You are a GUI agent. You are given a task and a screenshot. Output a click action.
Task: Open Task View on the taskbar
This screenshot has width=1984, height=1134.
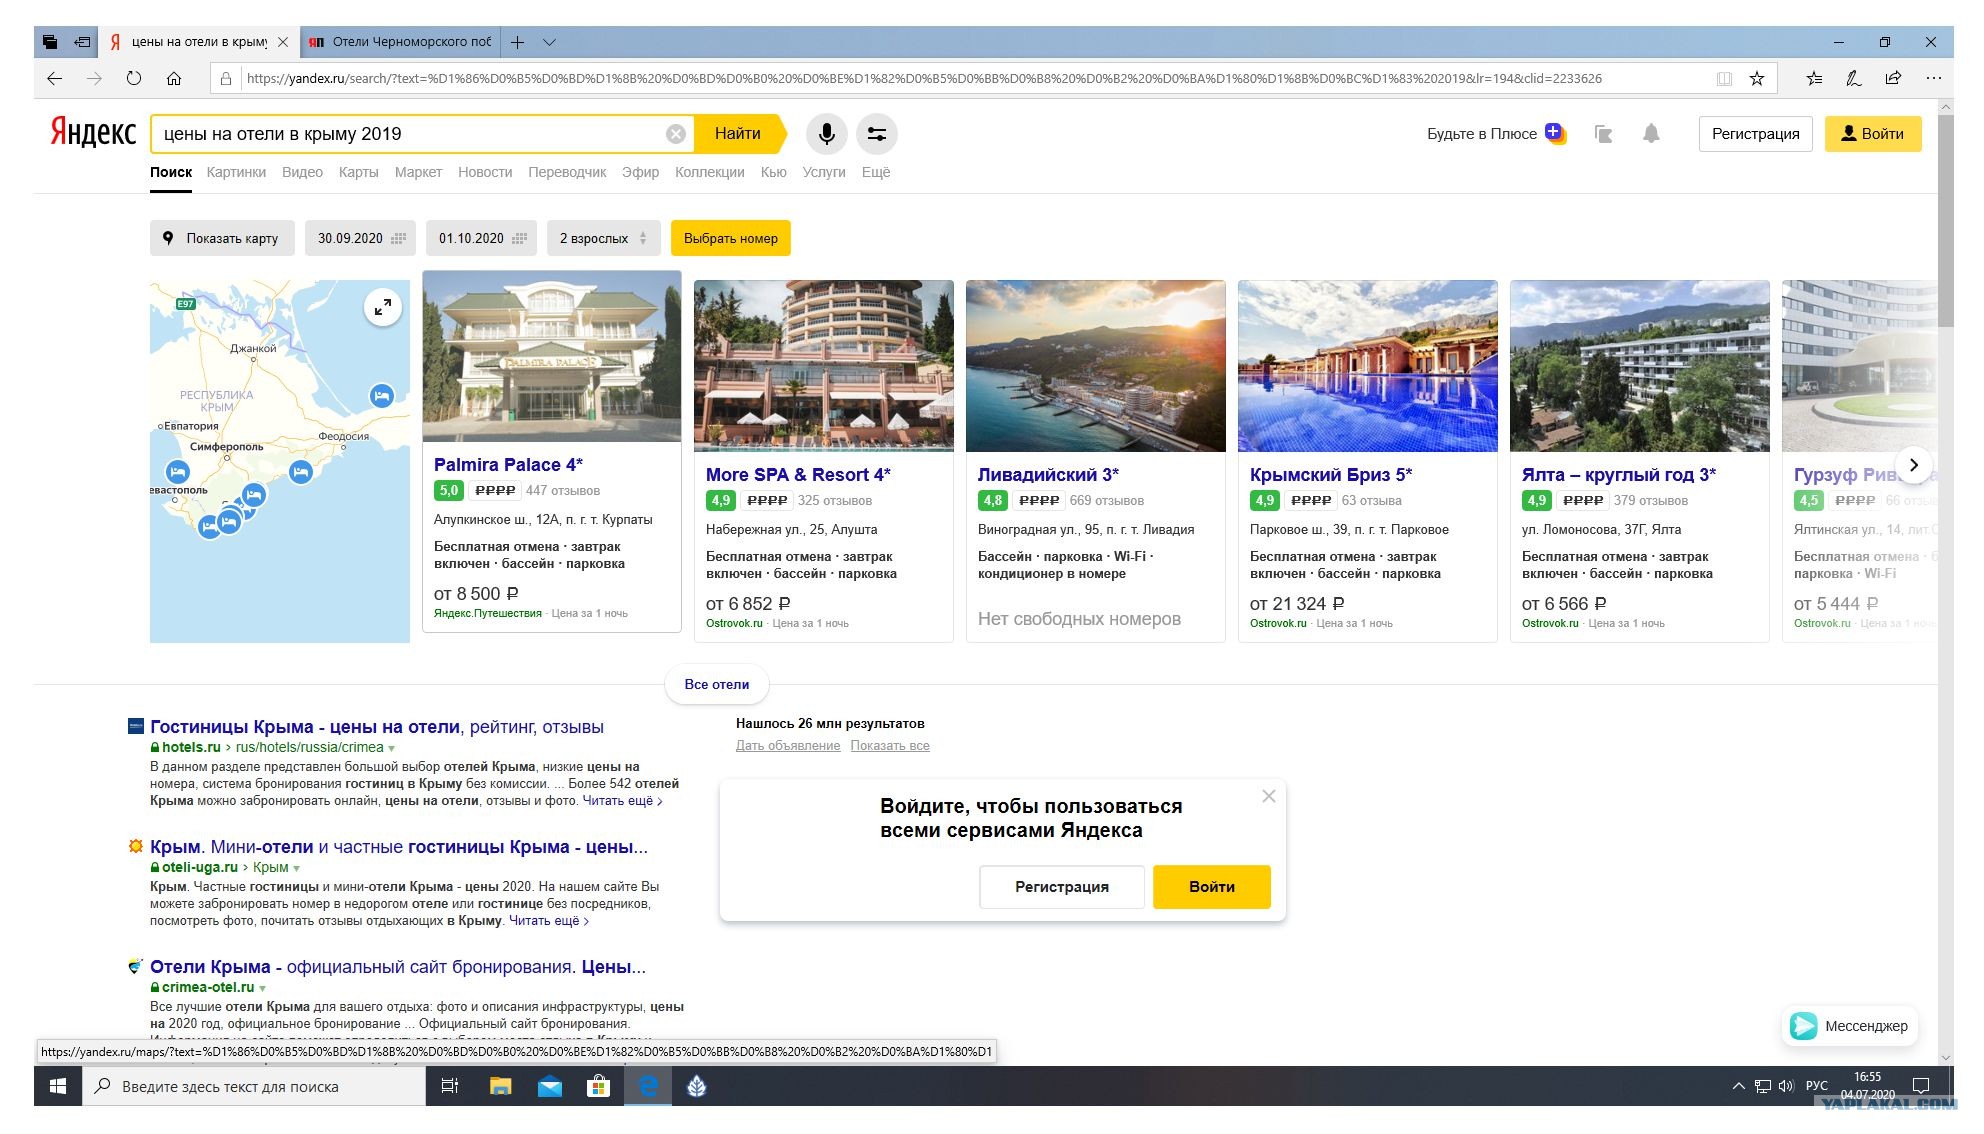coord(450,1086)
